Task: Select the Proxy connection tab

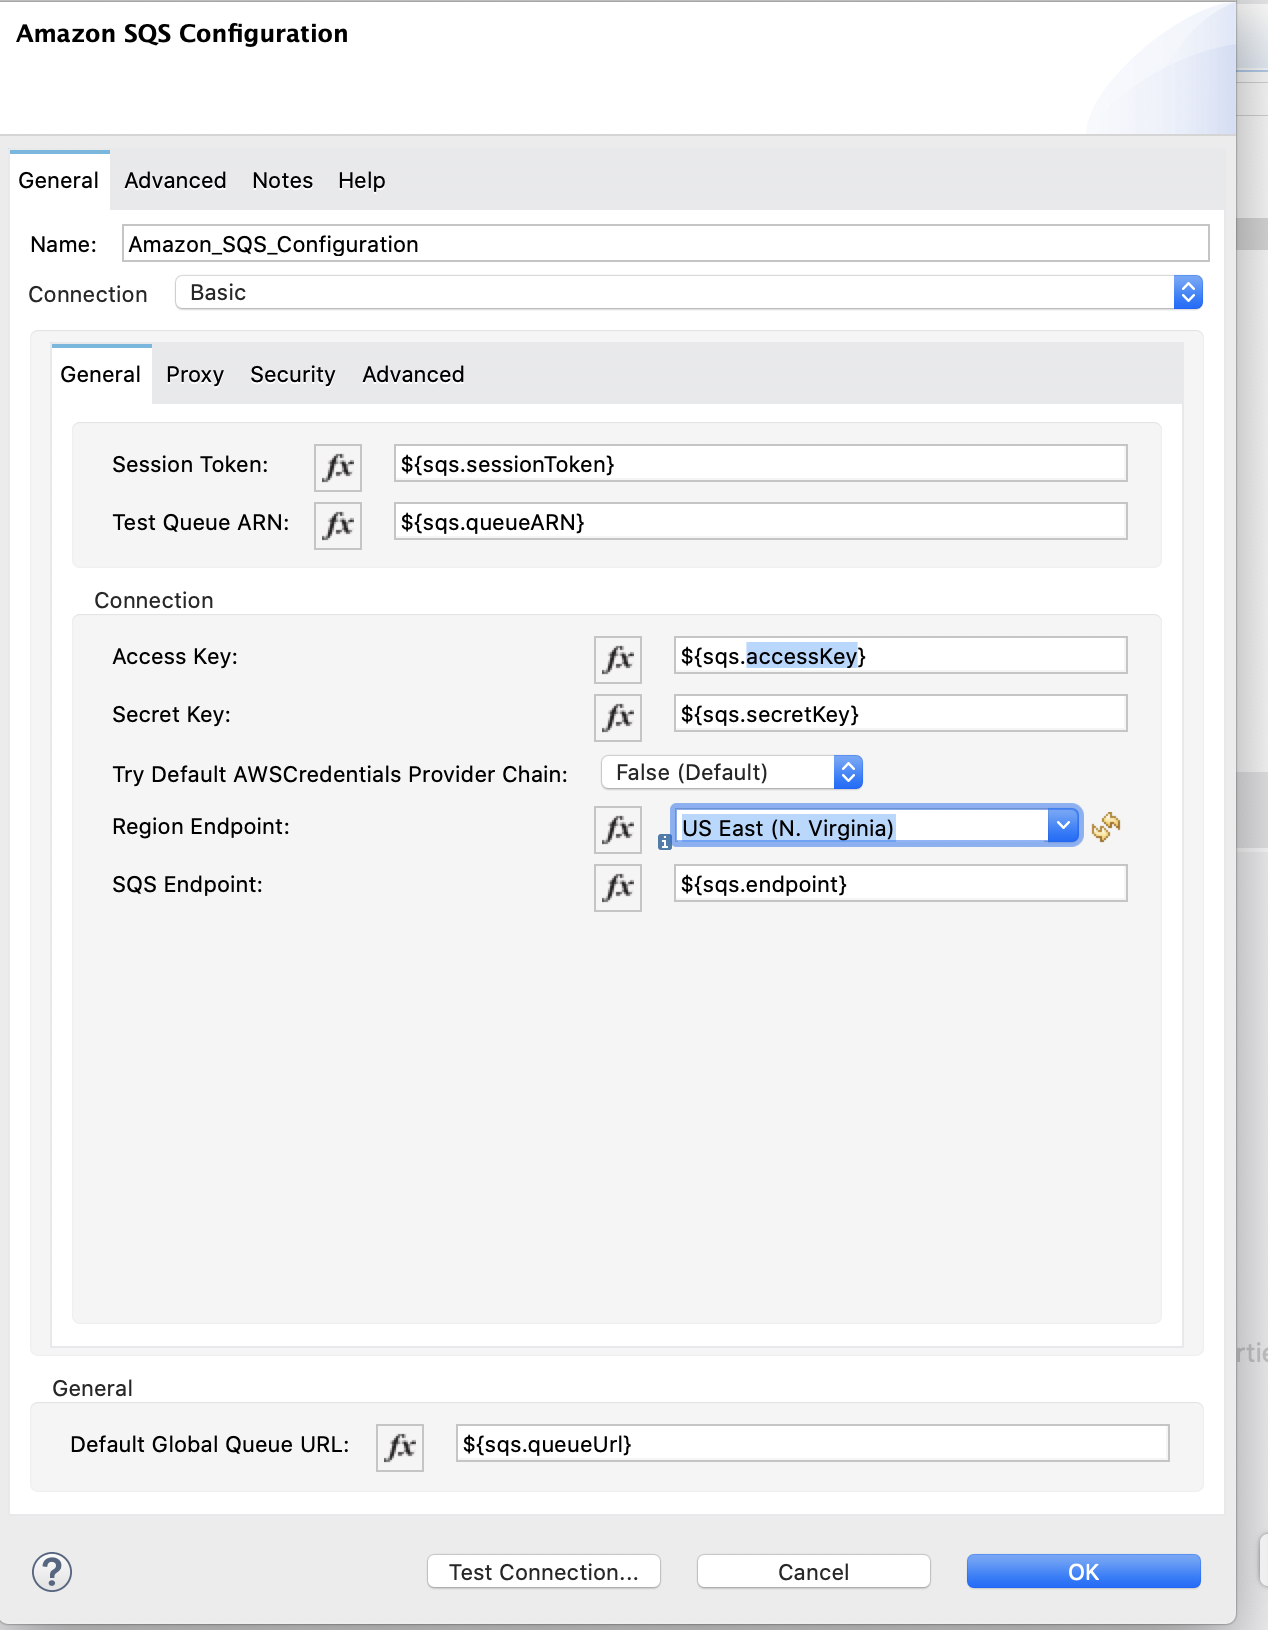Action: click(x=195, y=375)
